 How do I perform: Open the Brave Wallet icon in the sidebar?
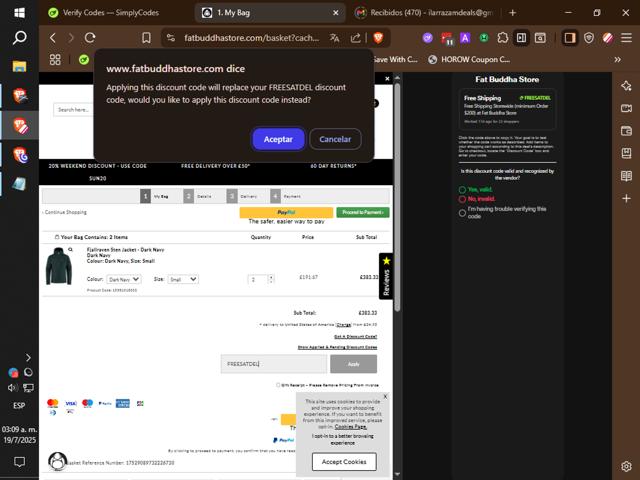click(627, 131)
